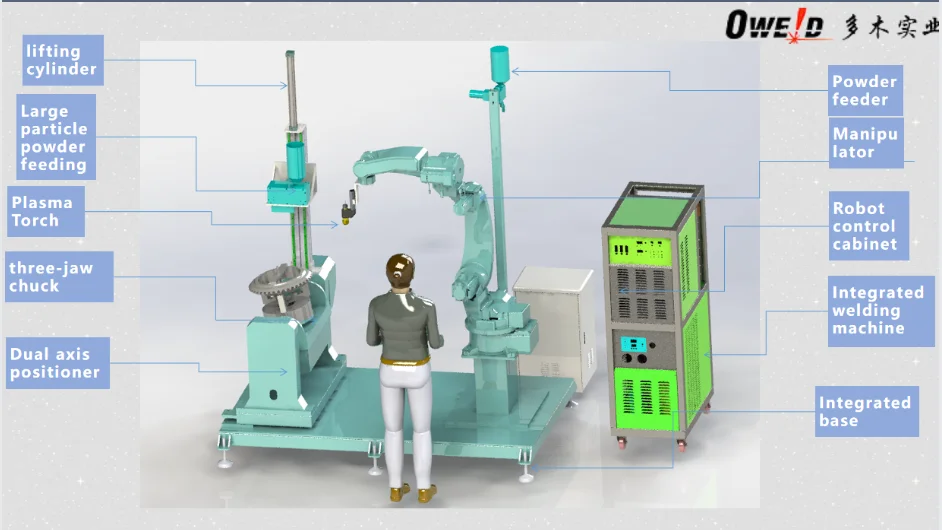Screen dimensions: 942x530
Task: Click the powder feeder canister atop the pole
Action: point(499,64)
